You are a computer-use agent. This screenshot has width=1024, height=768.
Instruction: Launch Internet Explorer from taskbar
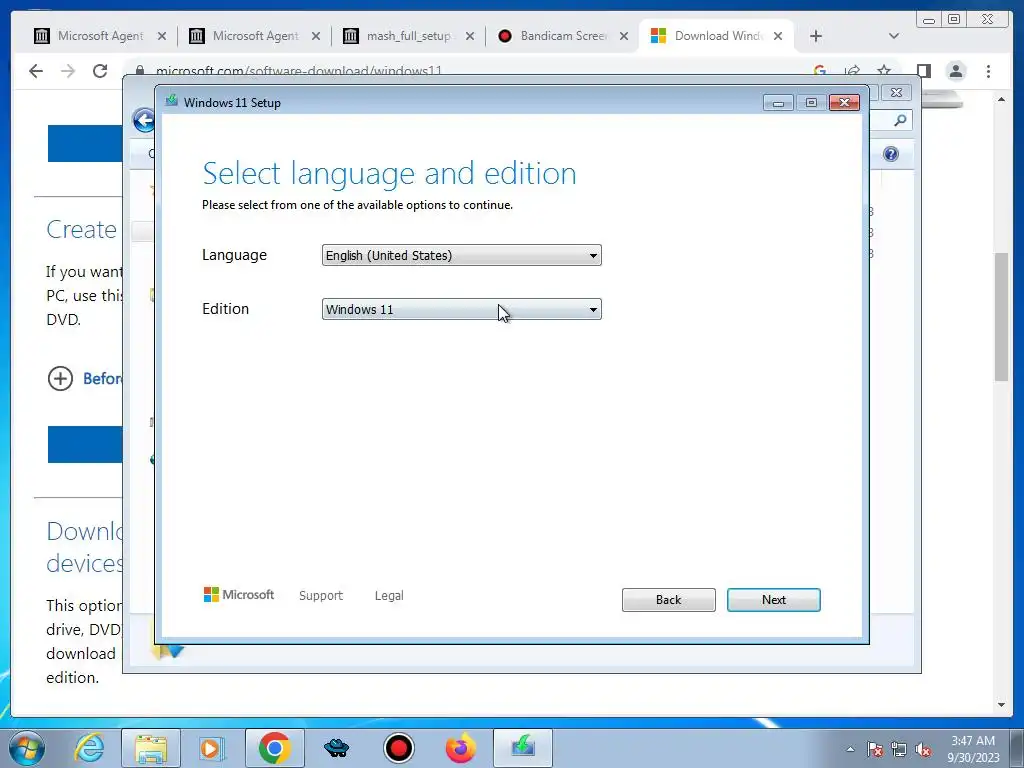point(89,748)
